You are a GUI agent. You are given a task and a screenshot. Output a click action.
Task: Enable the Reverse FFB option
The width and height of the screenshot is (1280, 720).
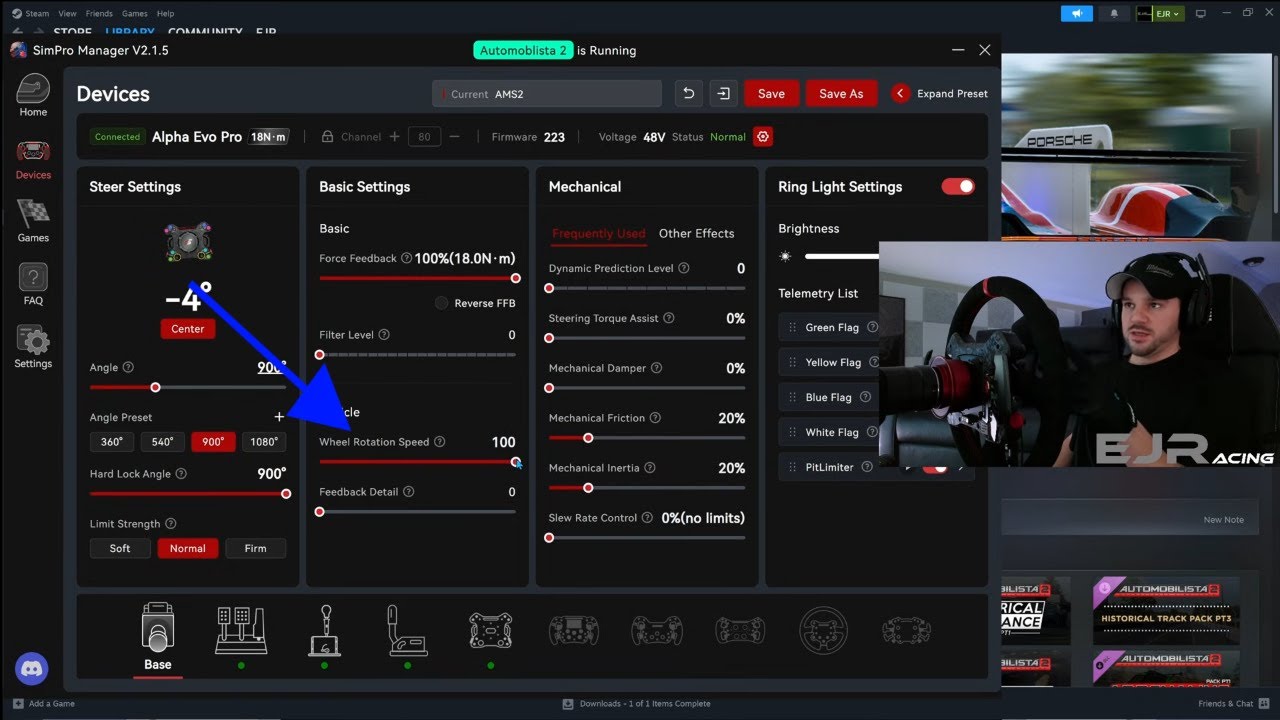pos(441,303)
